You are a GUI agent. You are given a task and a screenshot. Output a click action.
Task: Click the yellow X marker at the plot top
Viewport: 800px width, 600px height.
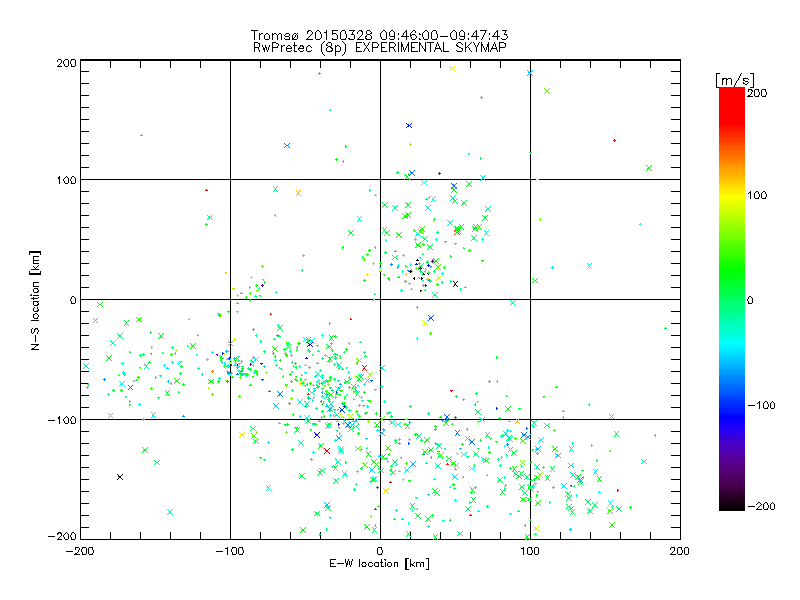pyautogui.click(x=452, y=68)
